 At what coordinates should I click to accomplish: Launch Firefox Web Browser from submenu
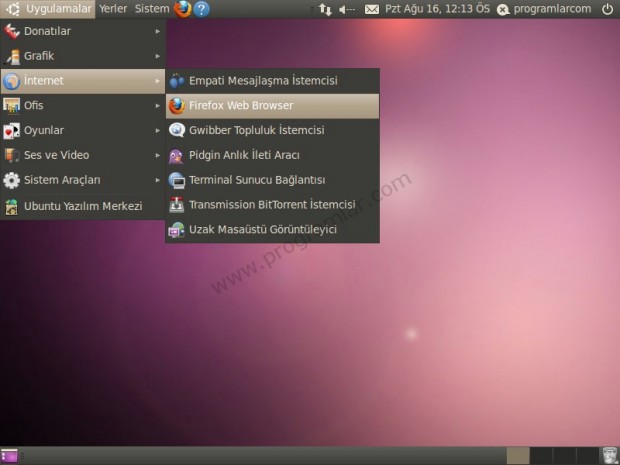pos(272,106)
